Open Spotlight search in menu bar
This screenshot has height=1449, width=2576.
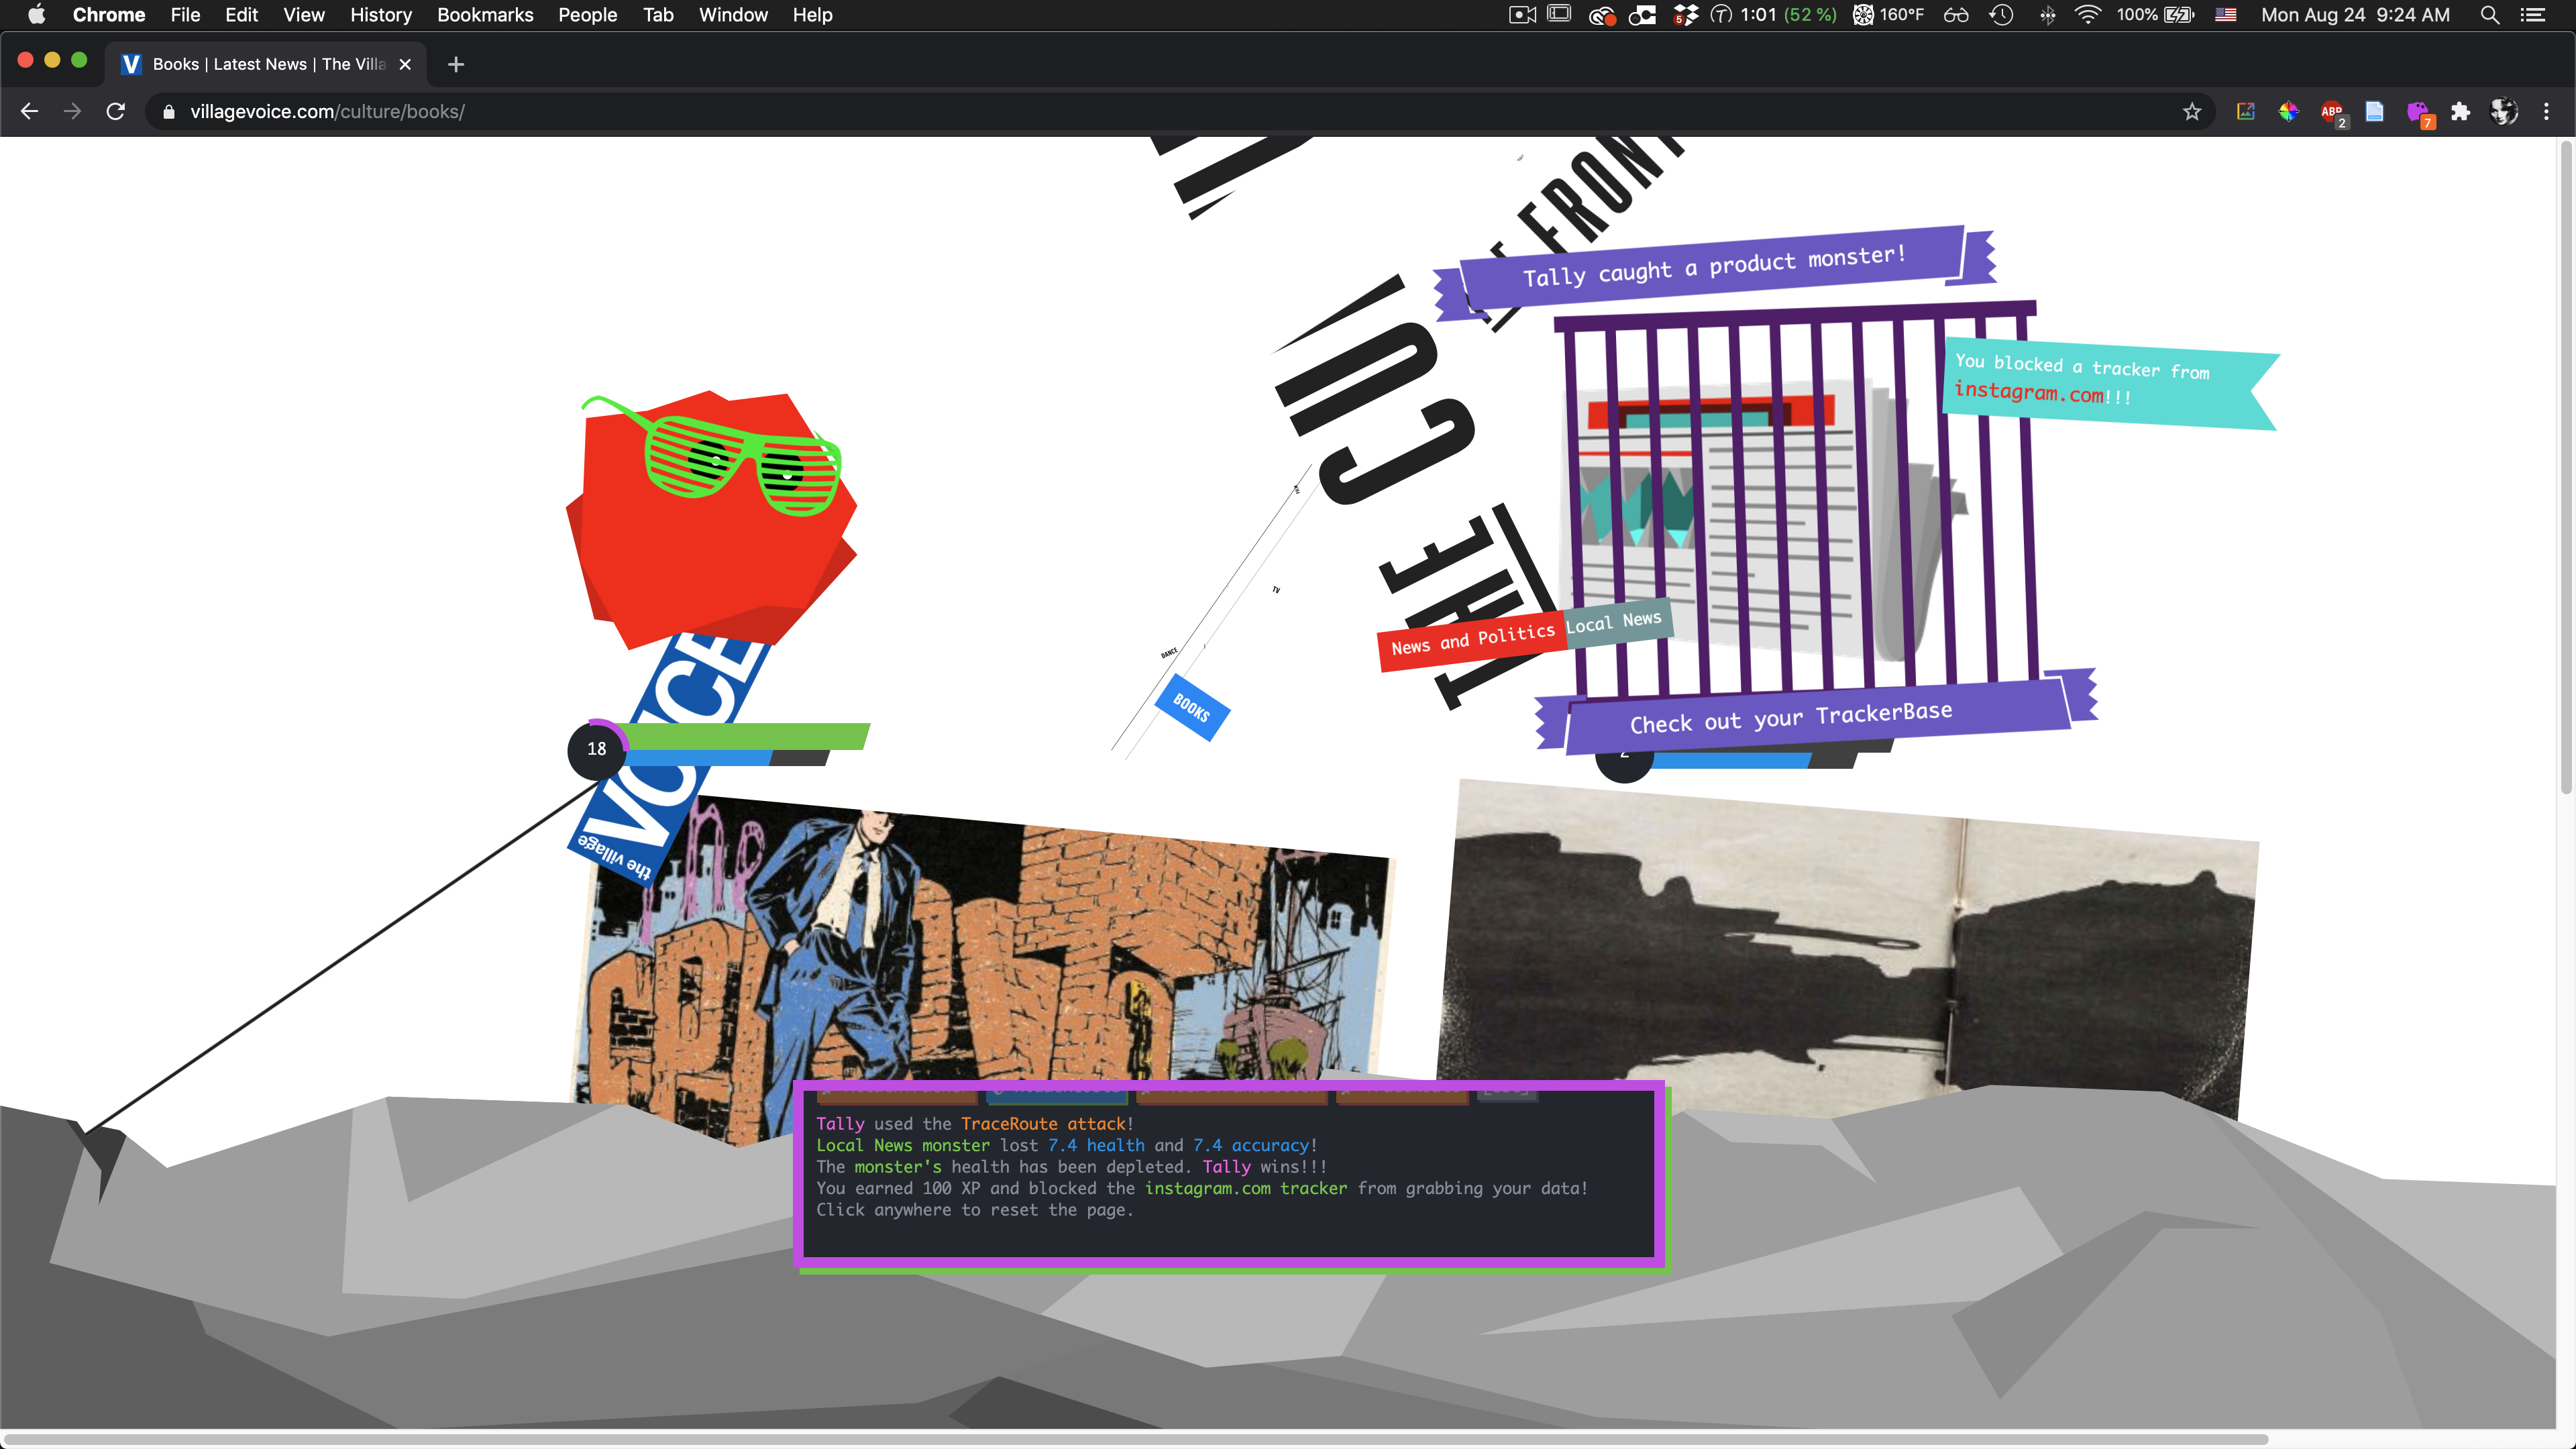click(x=2490, y=14)
